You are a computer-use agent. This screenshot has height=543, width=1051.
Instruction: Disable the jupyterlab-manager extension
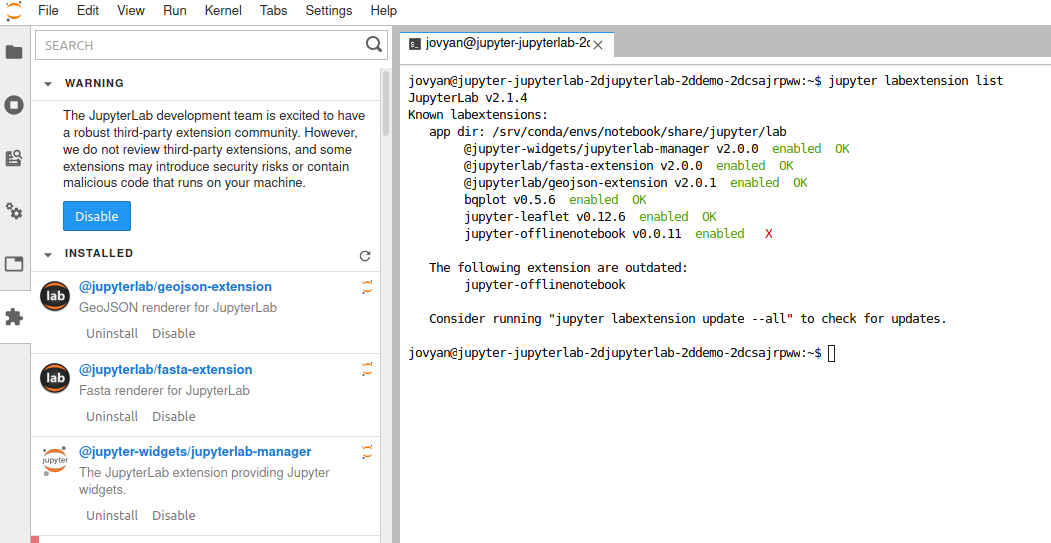point(174,516)
